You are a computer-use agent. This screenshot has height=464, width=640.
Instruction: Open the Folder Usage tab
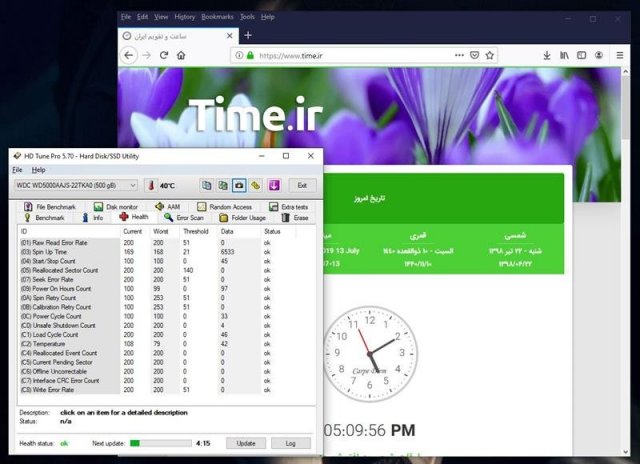(x=242, y=218)
